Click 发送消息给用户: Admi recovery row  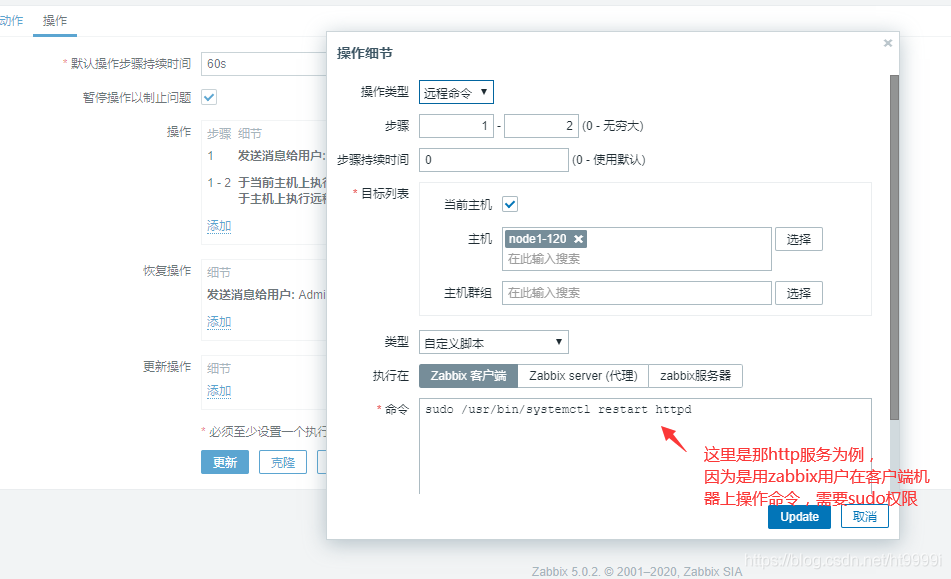pos(266,295)
